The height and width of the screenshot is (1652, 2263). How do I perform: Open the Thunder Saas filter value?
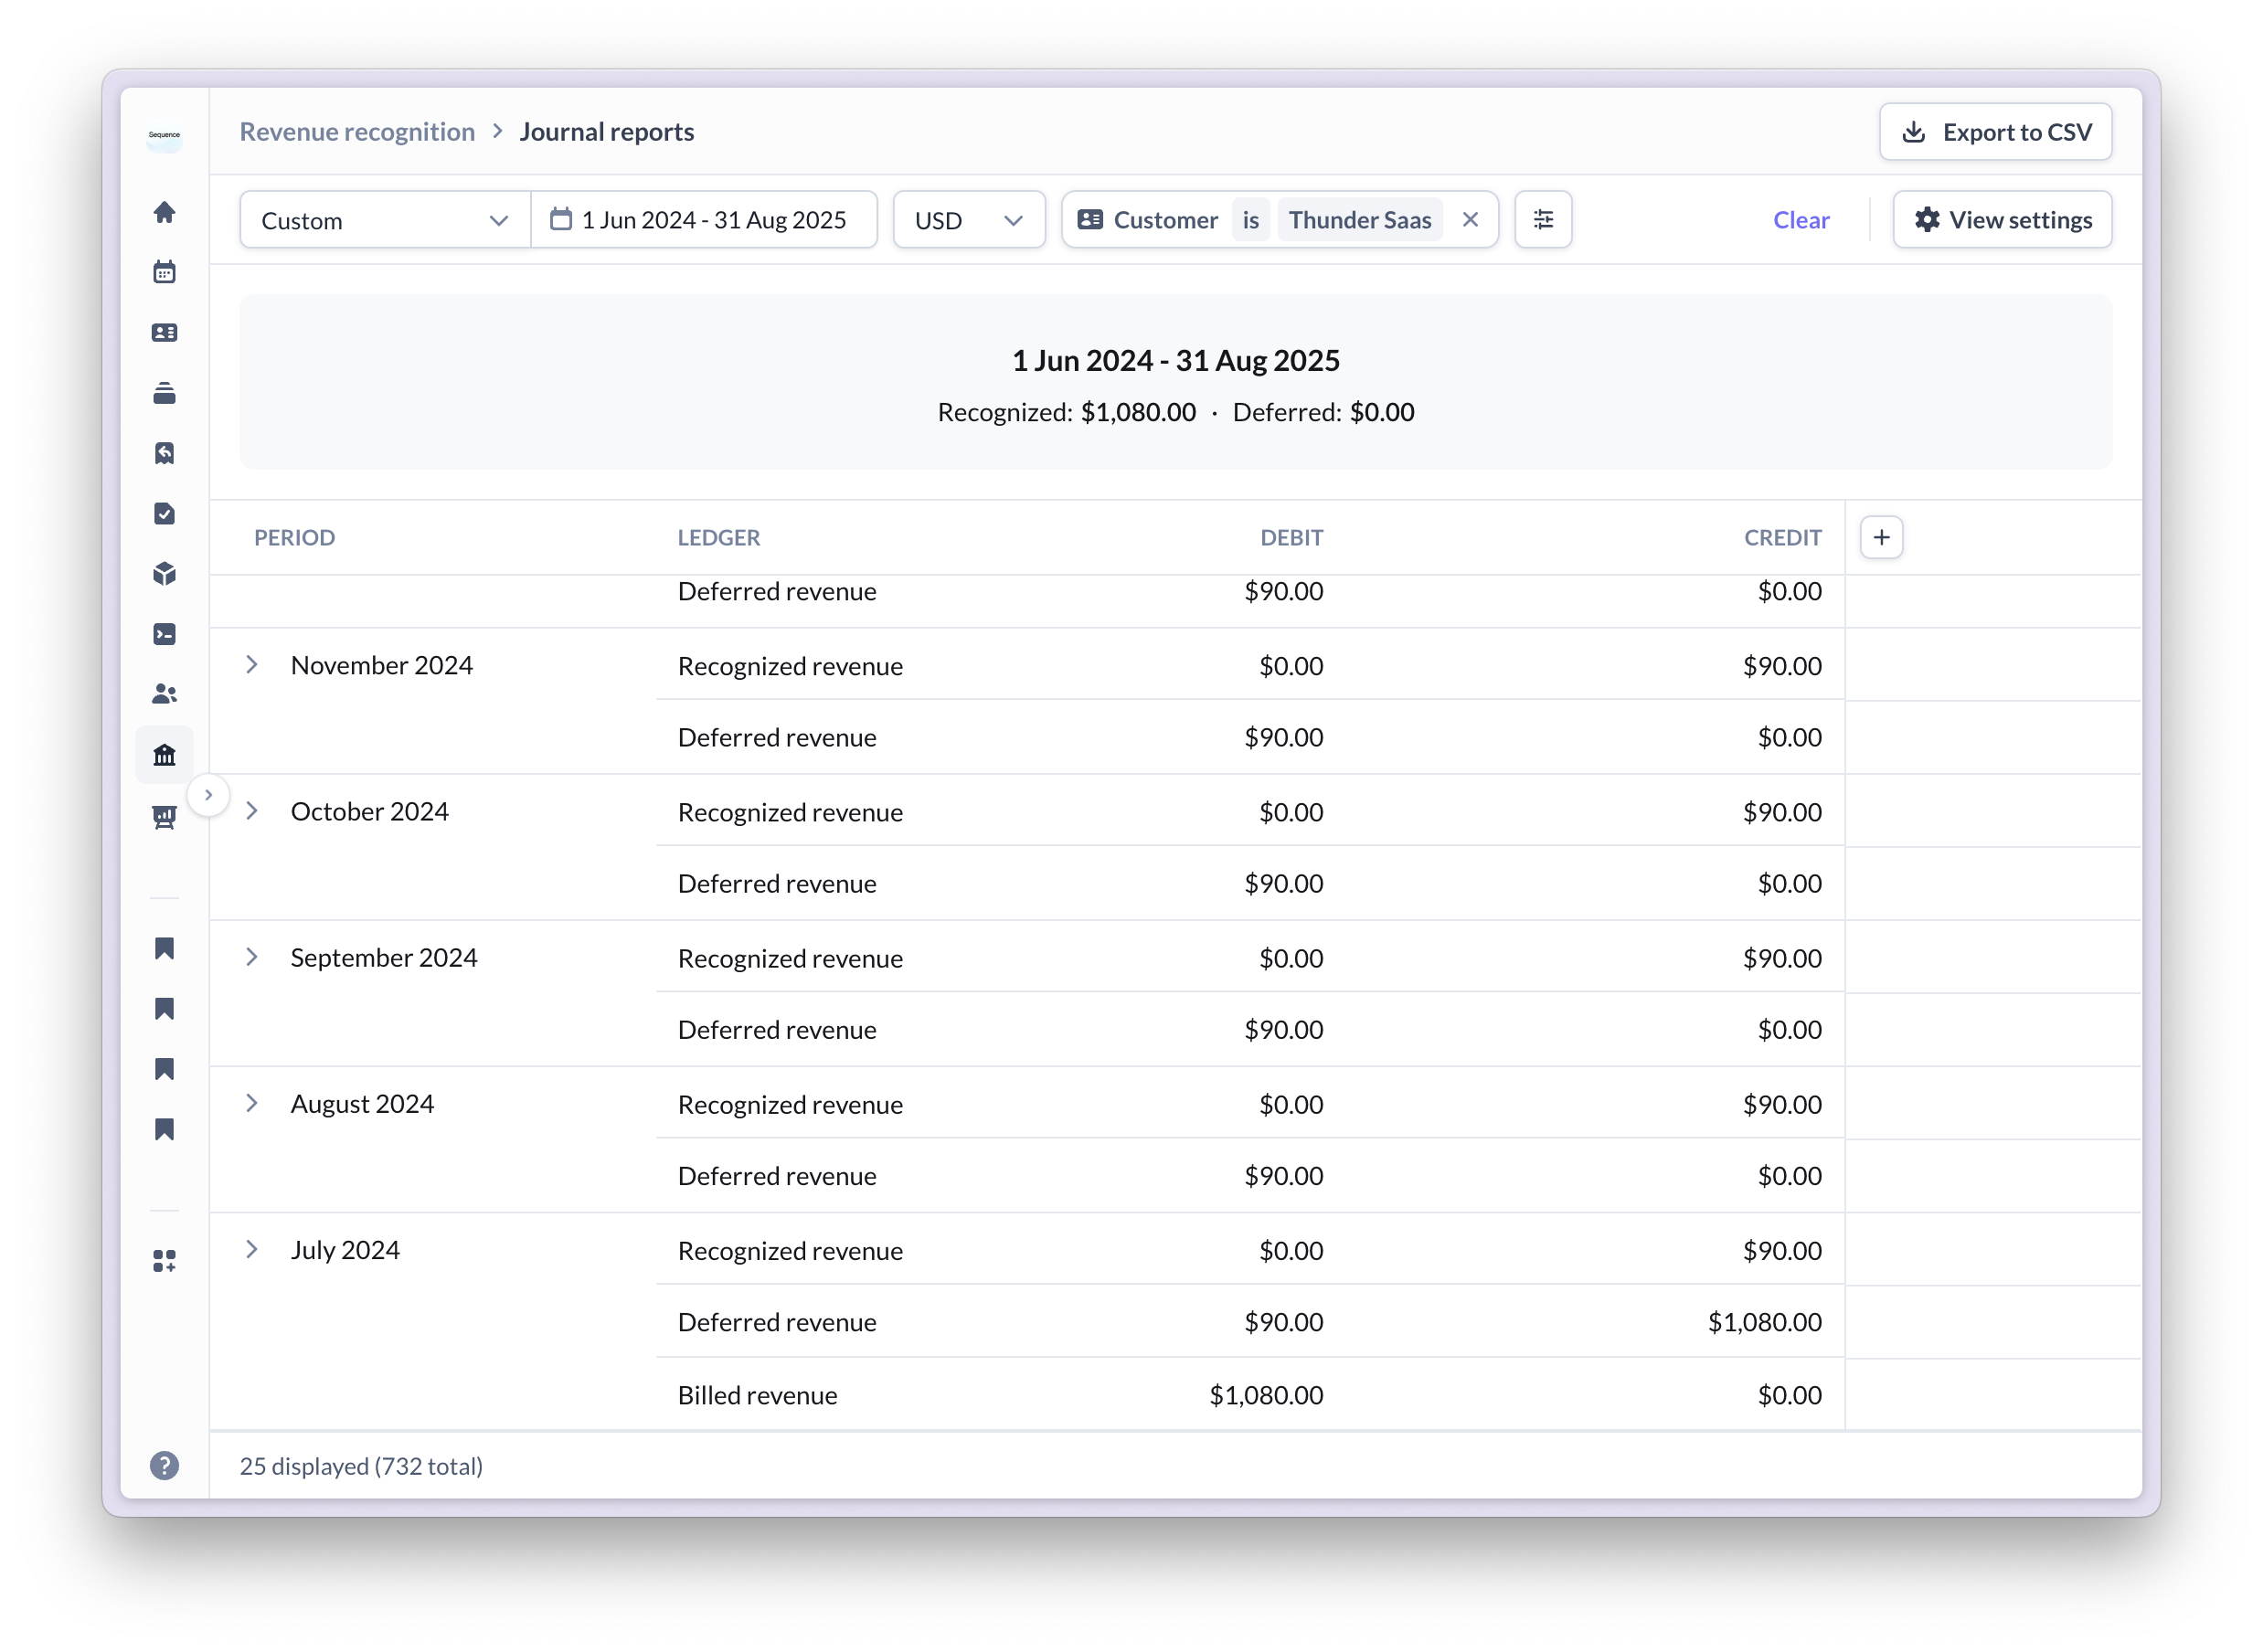[1359, 219]
